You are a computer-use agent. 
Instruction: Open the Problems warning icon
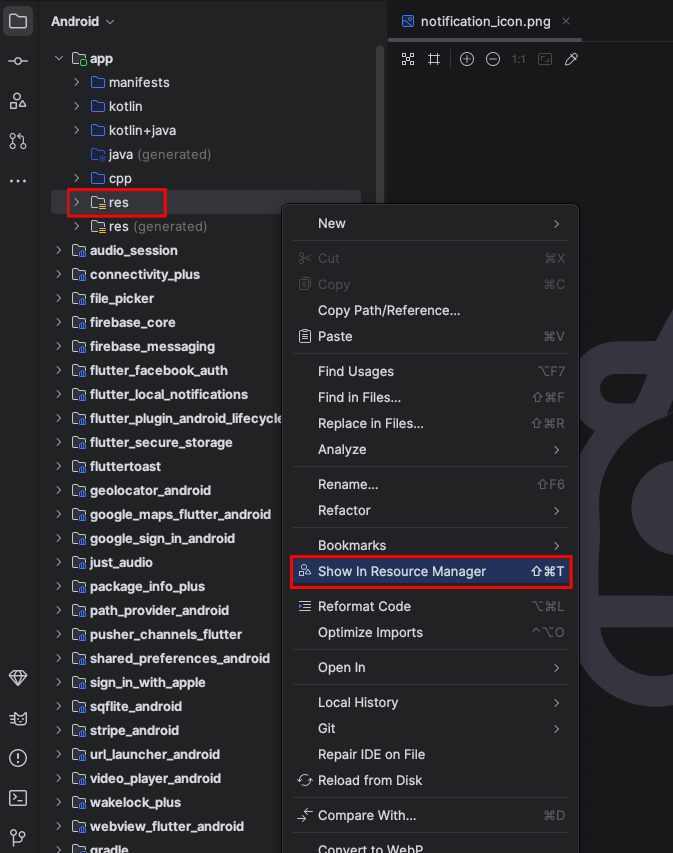pyautogui.click(x=18, y=758)
